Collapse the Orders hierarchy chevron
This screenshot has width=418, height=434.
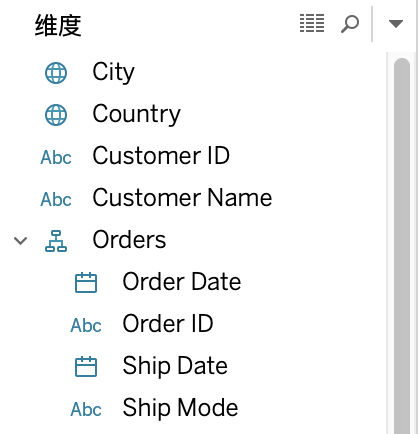(20, 241)
